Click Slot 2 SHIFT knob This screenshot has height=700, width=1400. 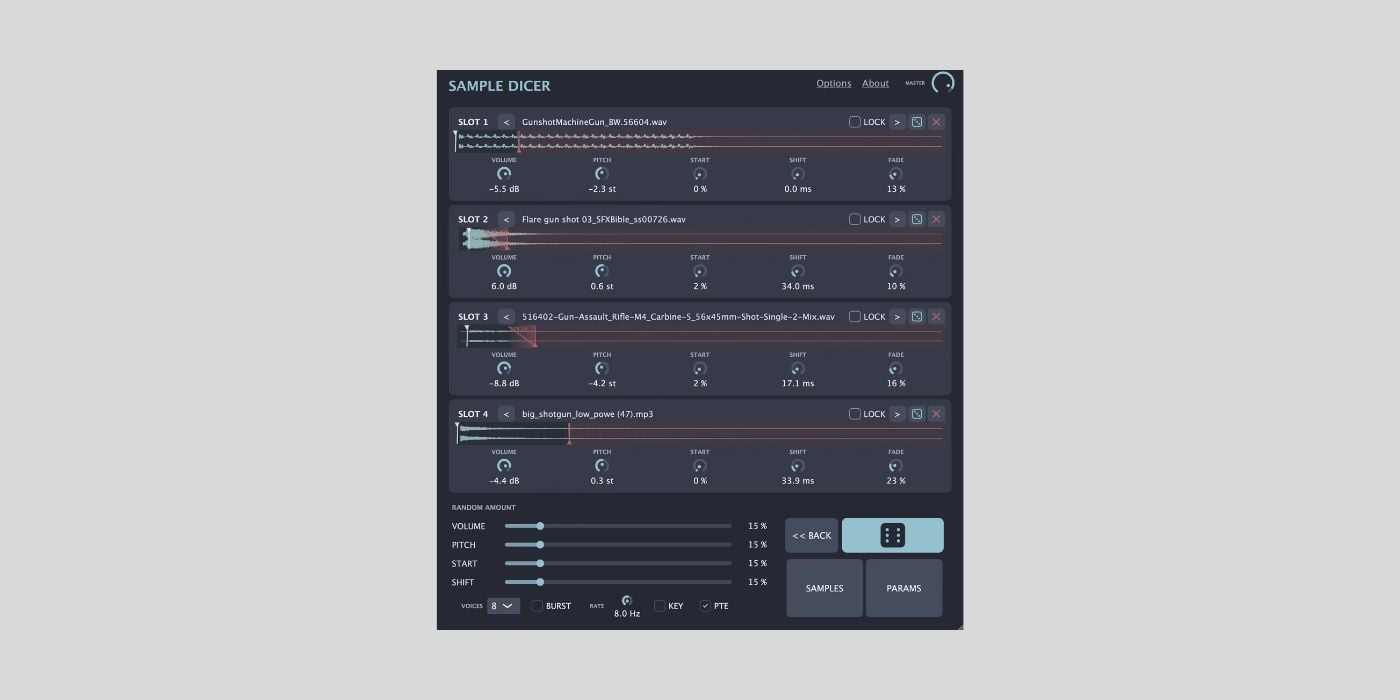click(x=798, y=271)
